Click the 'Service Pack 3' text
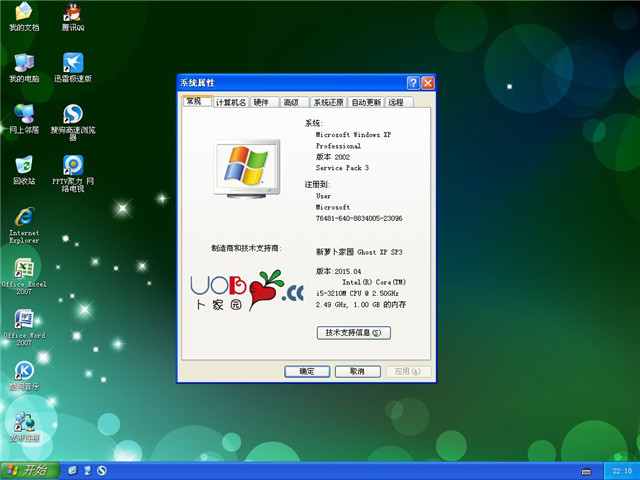This screenshot has width=640, height=480. pos(342,168)
